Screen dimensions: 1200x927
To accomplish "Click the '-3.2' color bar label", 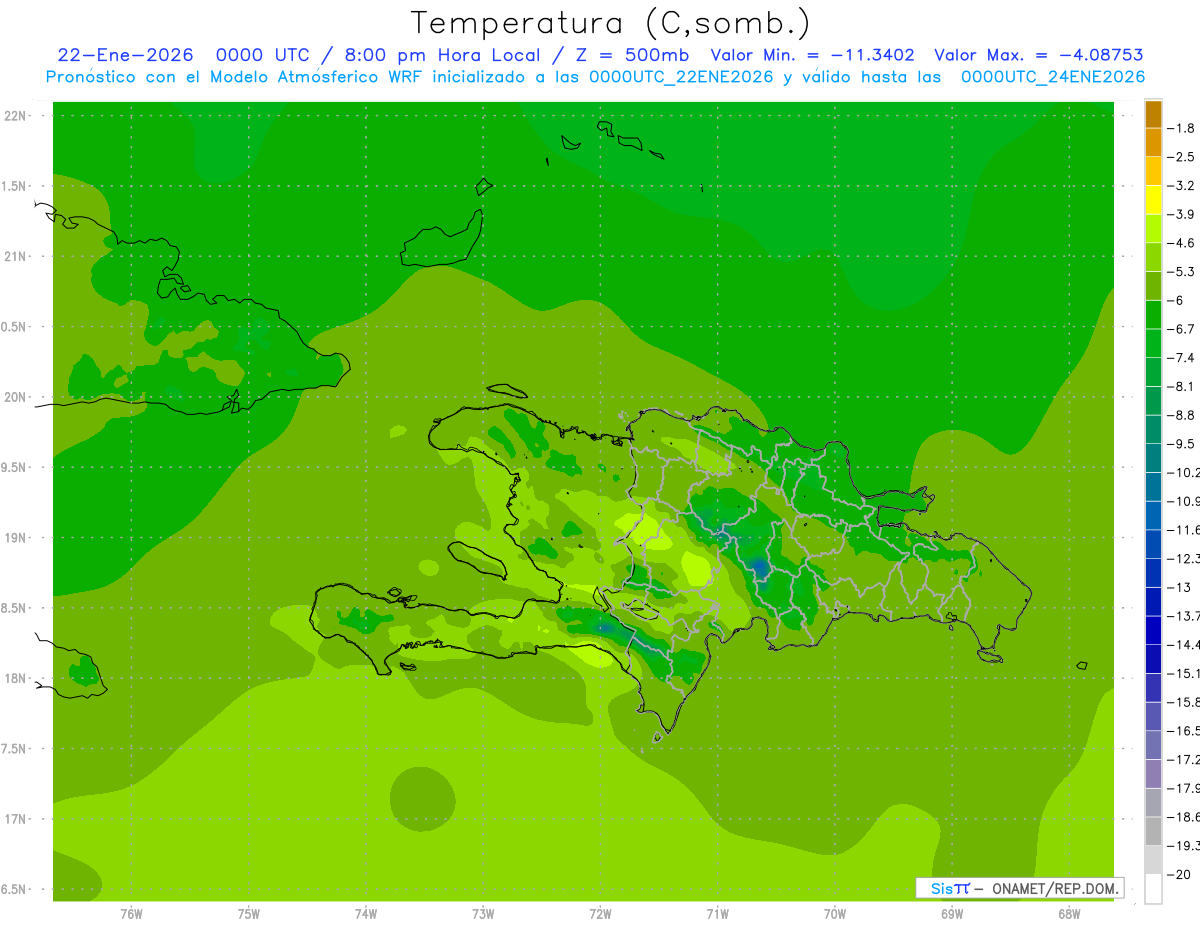I will pyautogui.click(x=1181, y=186).
